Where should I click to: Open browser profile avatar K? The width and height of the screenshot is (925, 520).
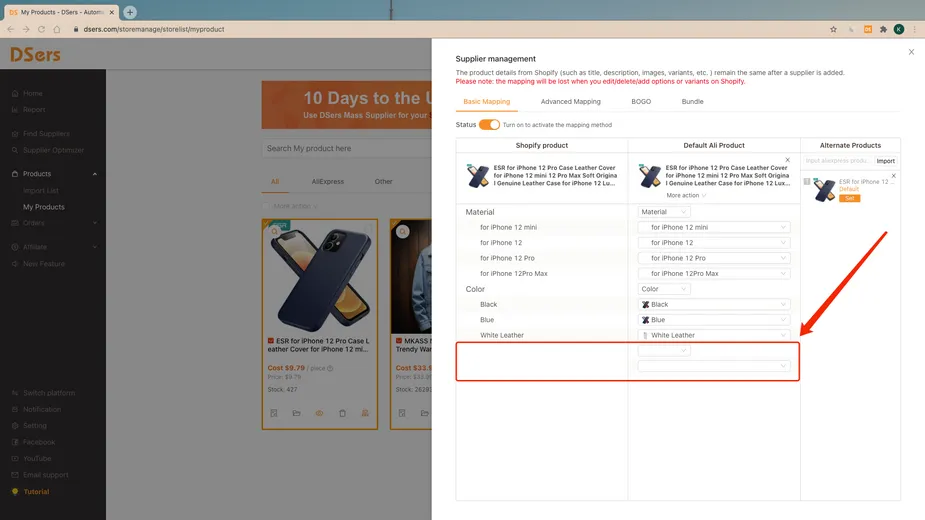tap(899, 29)
